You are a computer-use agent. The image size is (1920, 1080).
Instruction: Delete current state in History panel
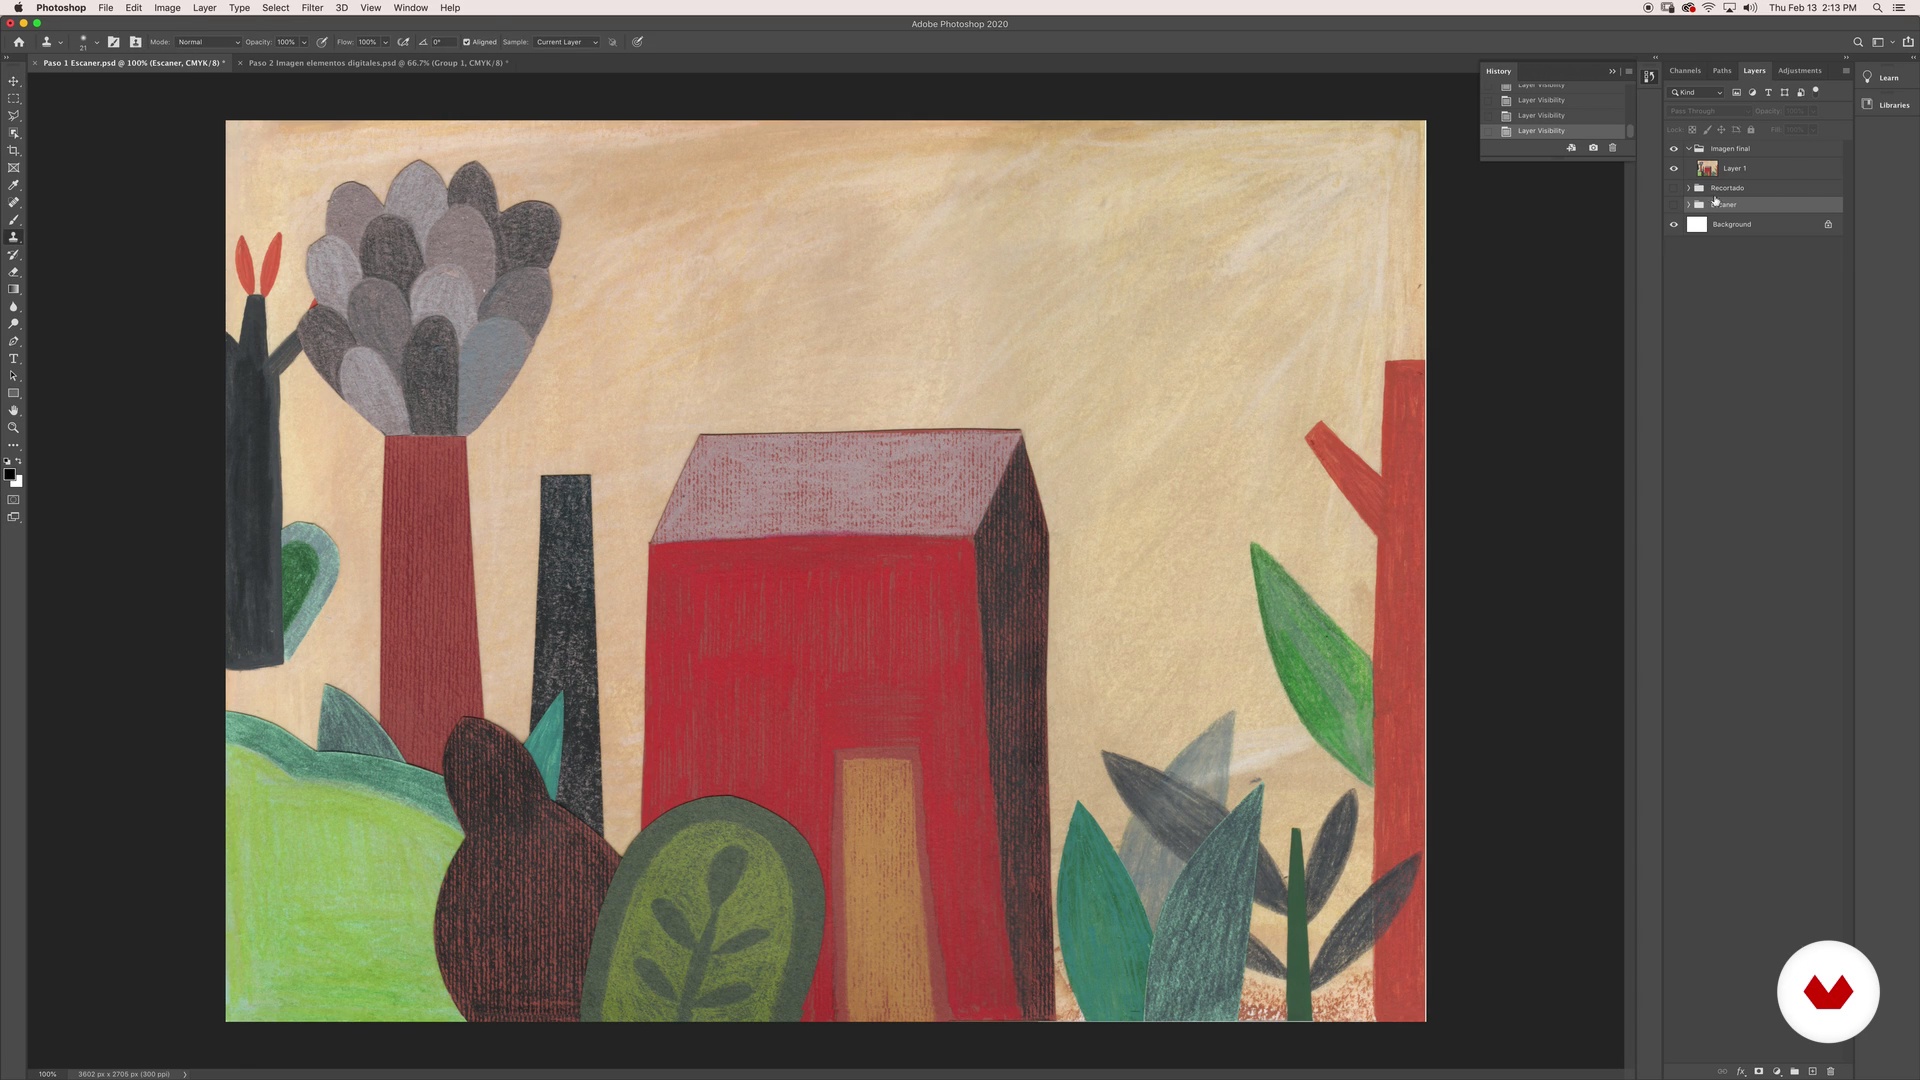point(1612,148)
